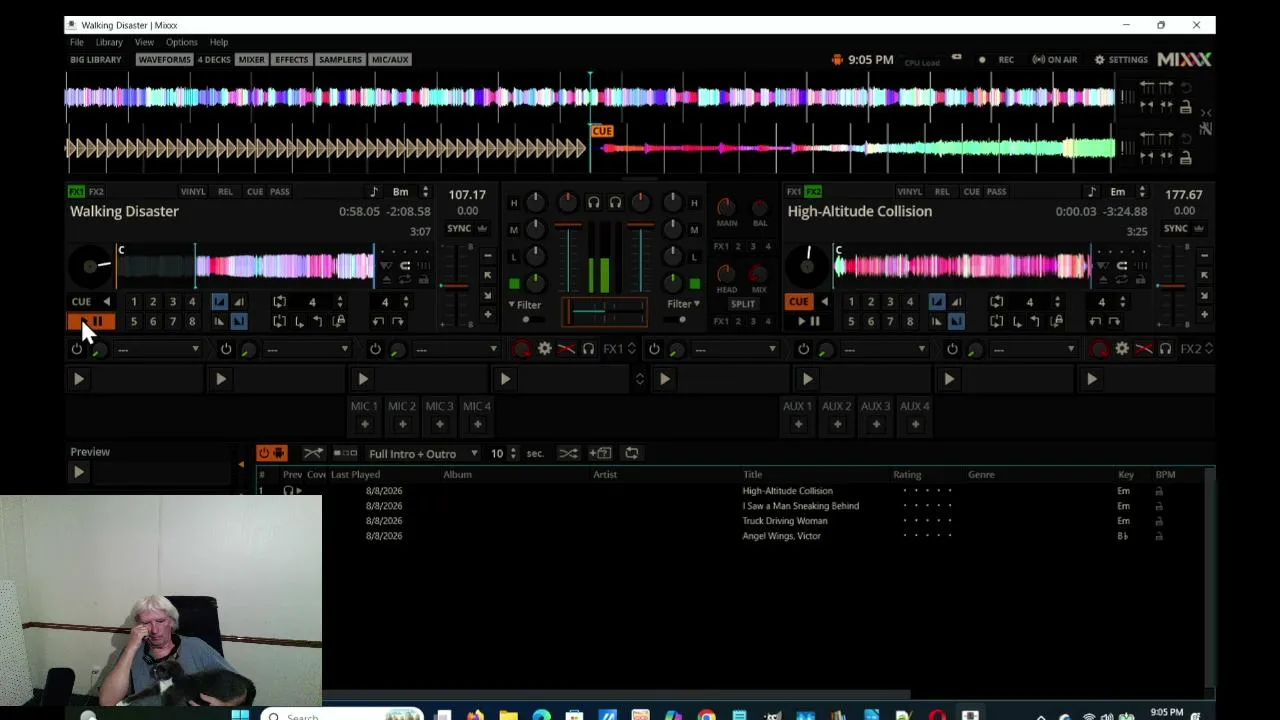Toggle PASS passthrough on the High-Altitude Collision deck
Viewport: 1280px width, 720px height.
point(997,192)
